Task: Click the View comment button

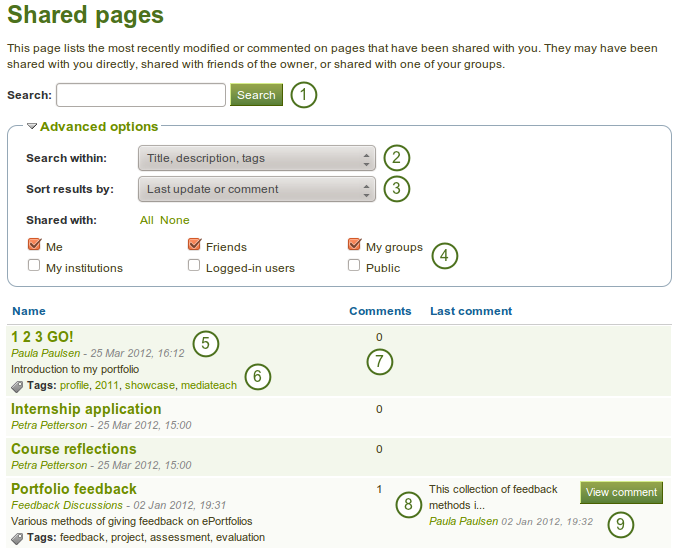Action: (621, 492)
